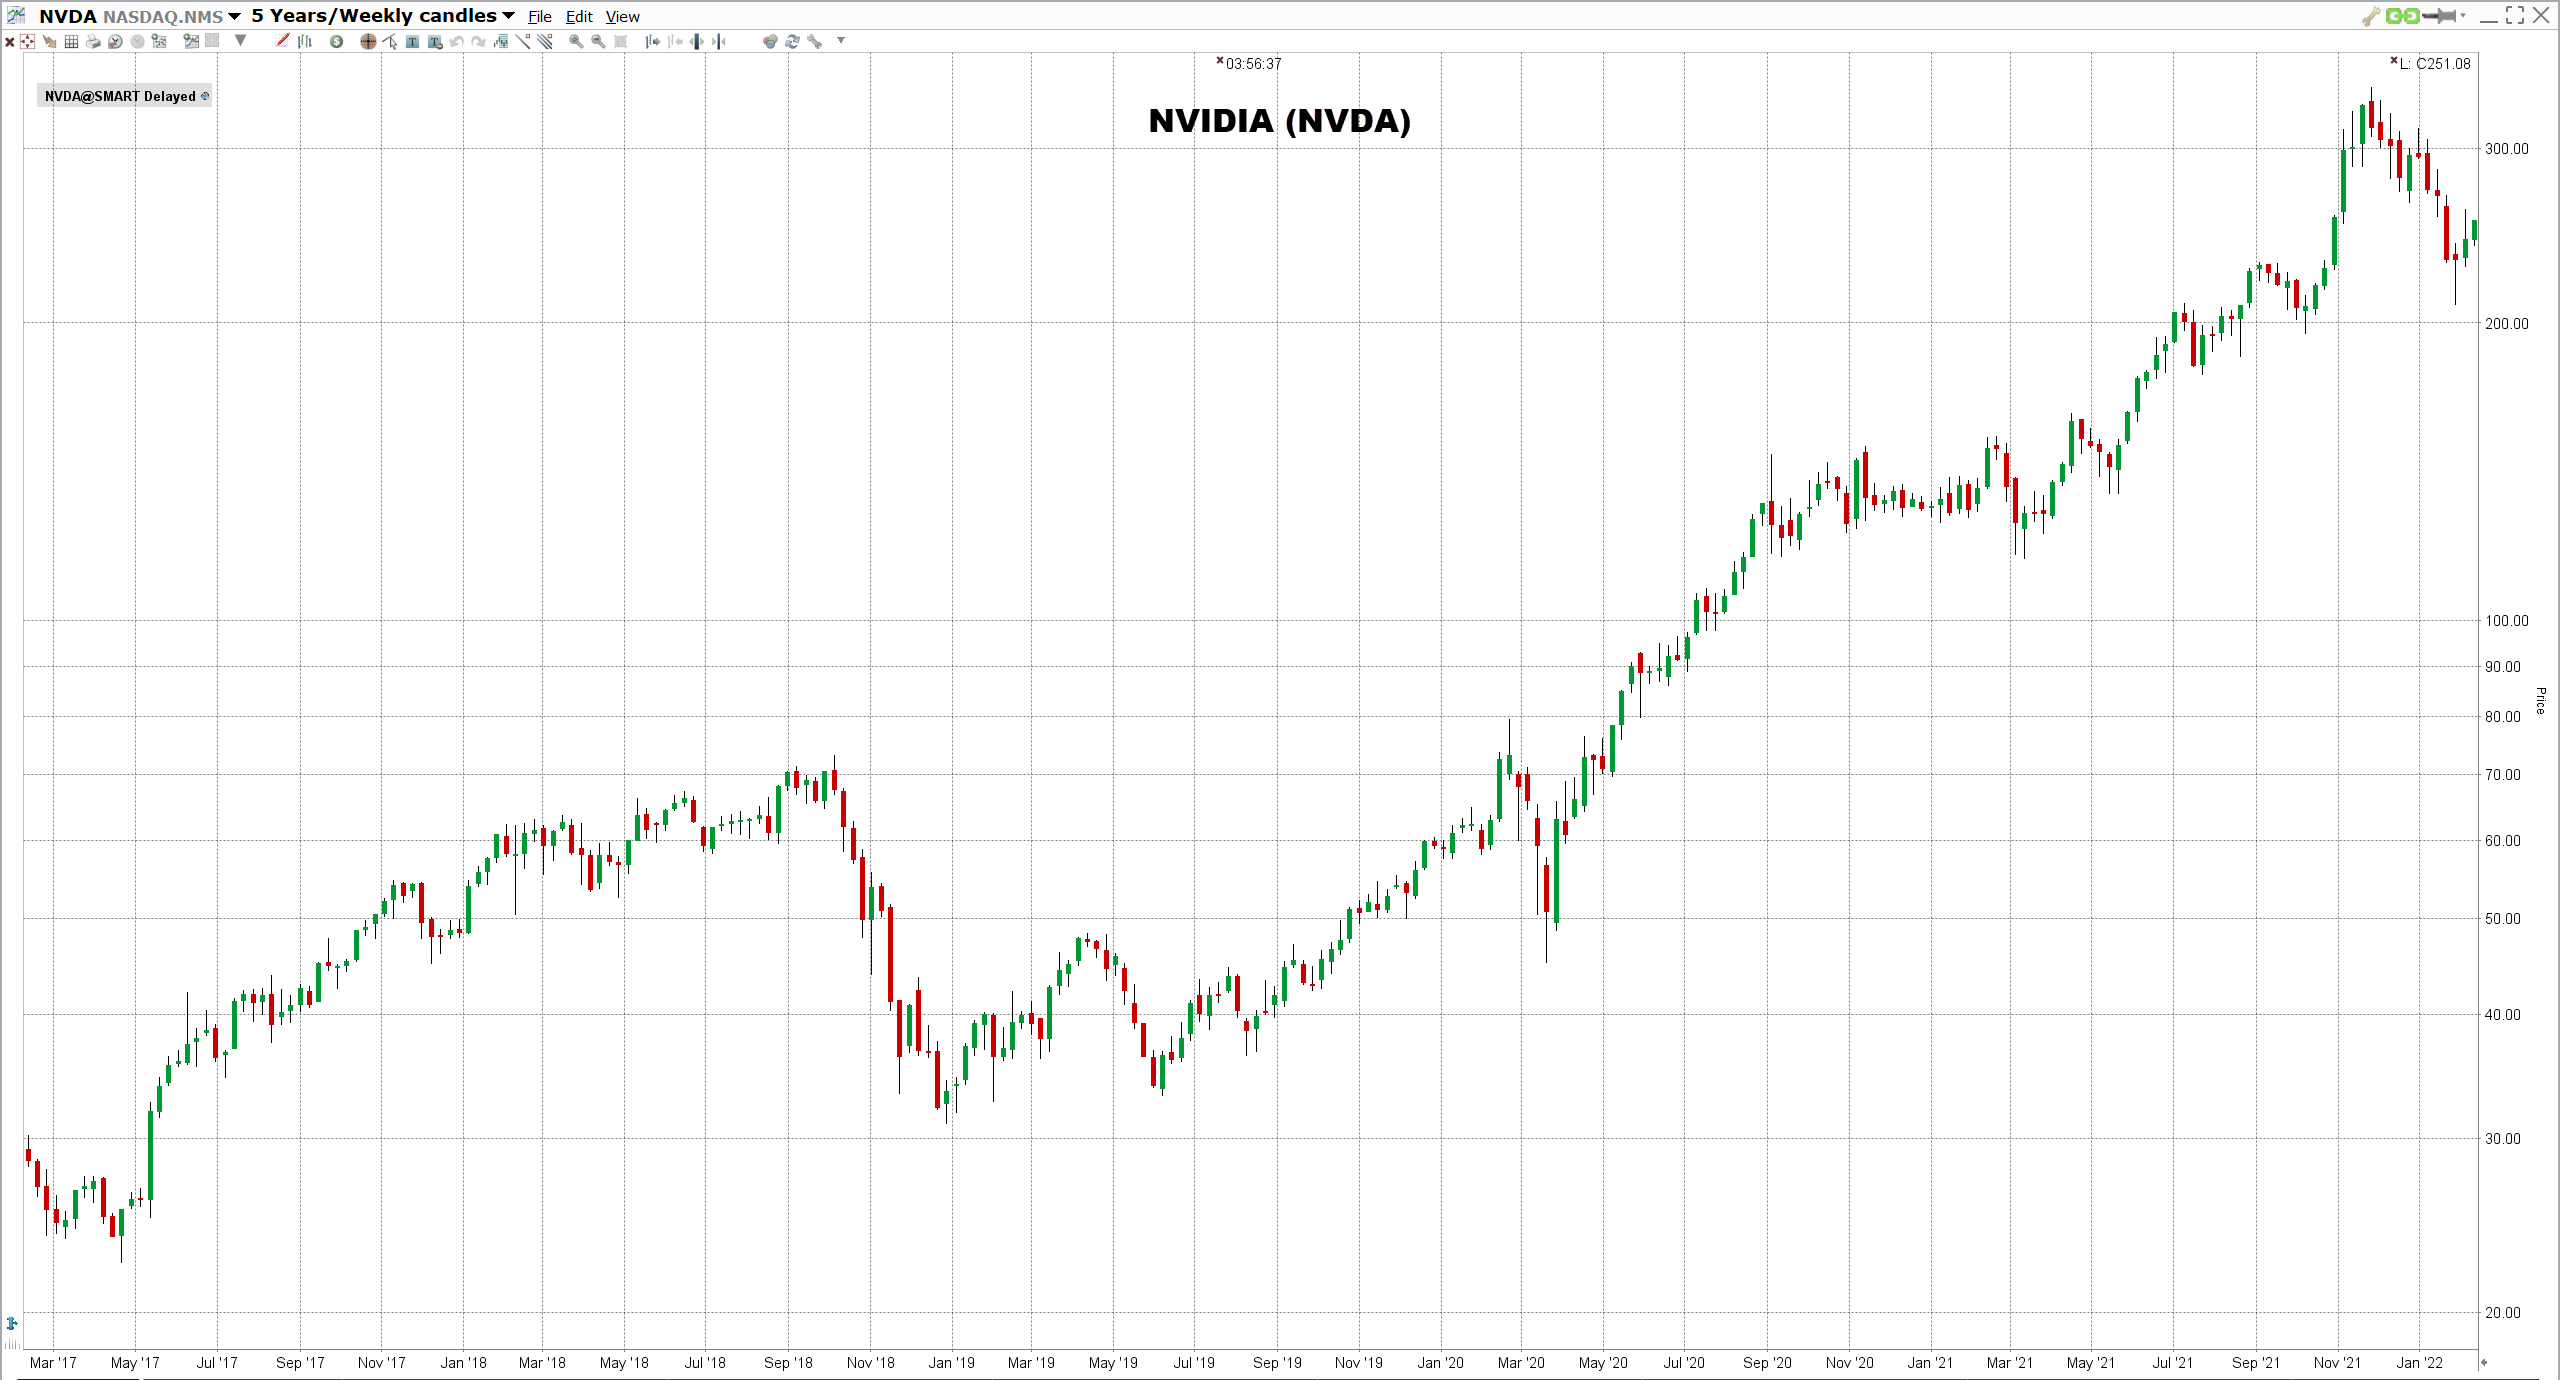Open the File menu
The height and width of the screenshot is (1380, 2560).
(540, 17)
